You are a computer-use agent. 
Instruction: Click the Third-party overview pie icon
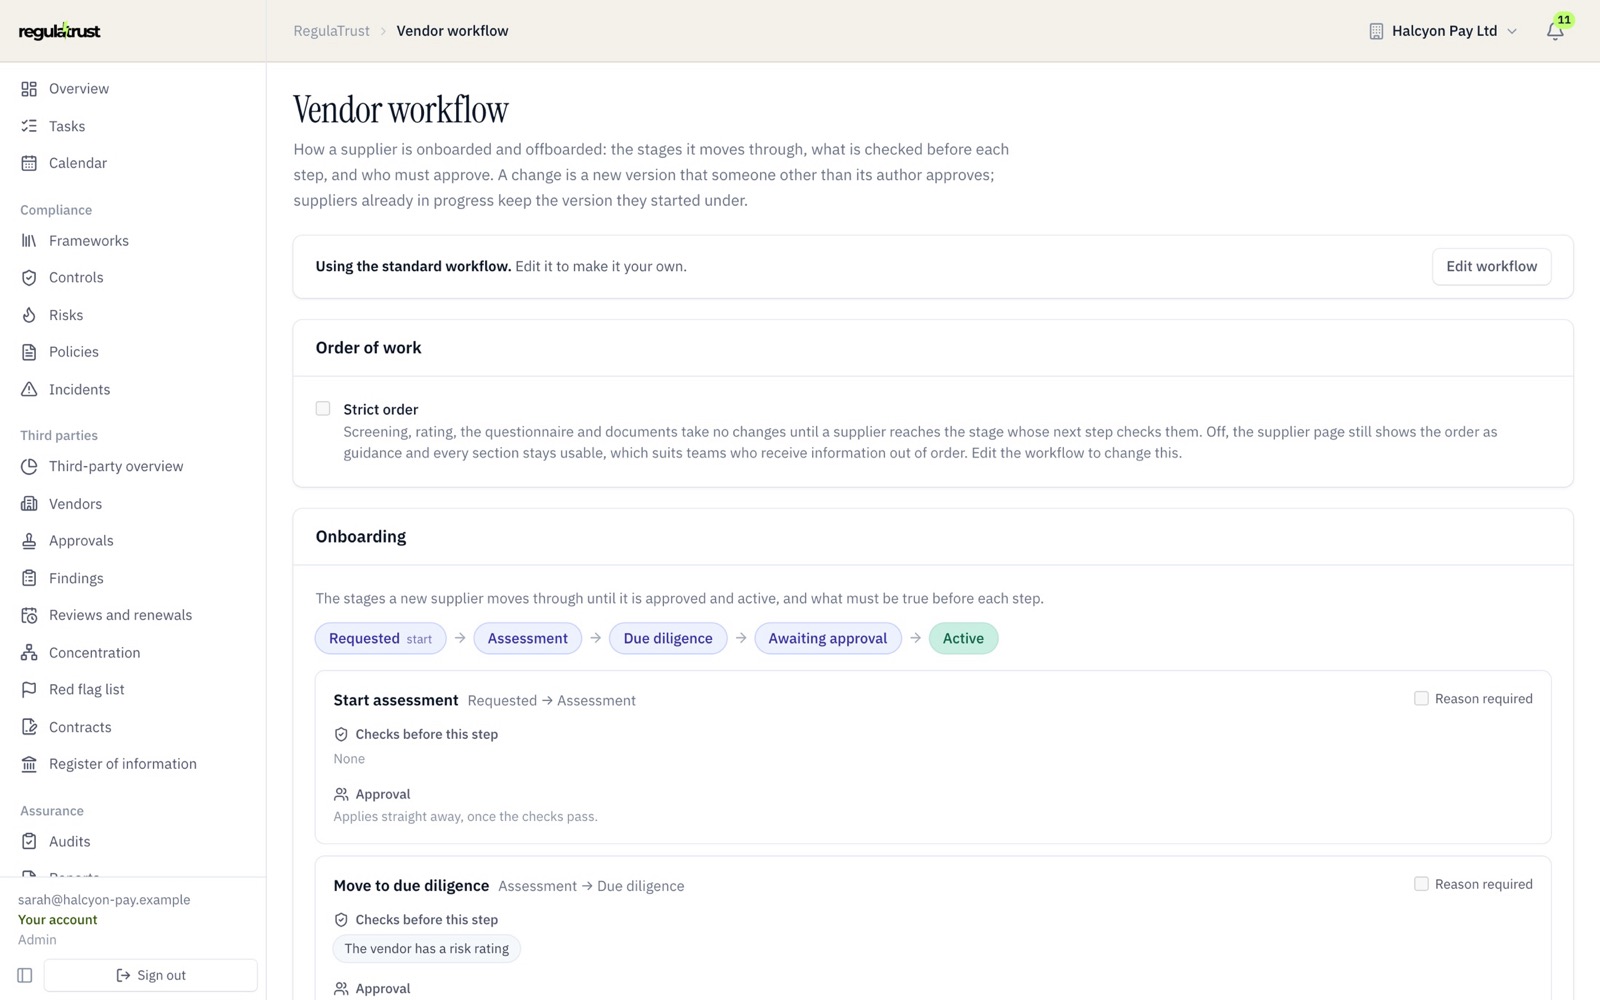29,466
